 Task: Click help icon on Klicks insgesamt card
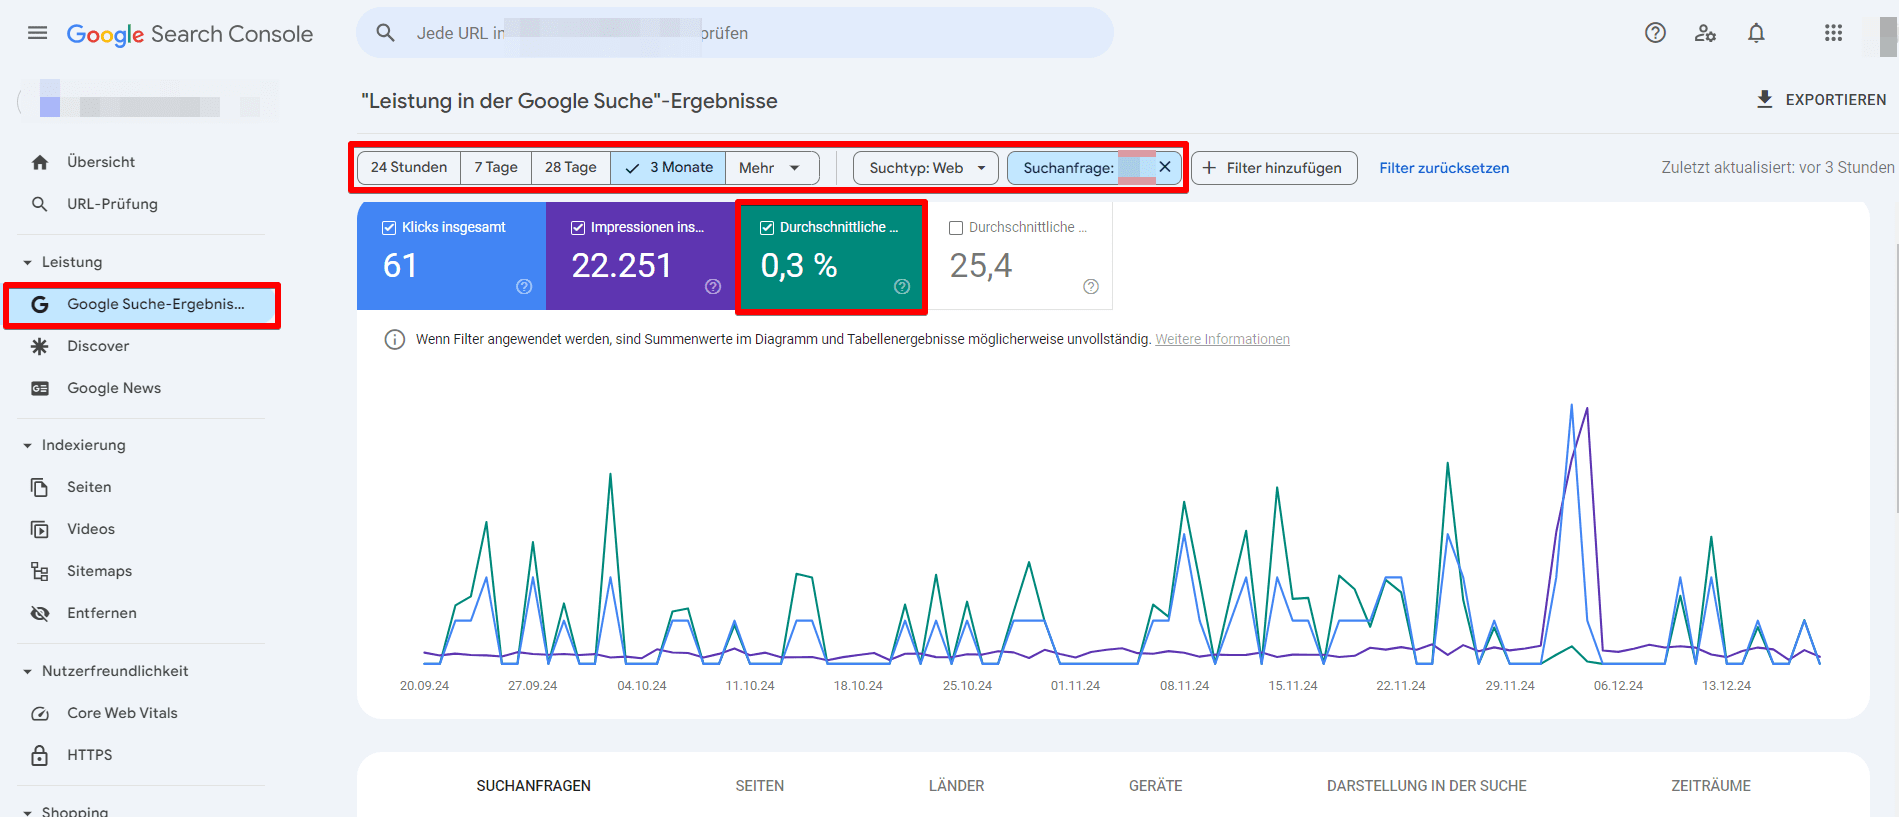[524, 287]
